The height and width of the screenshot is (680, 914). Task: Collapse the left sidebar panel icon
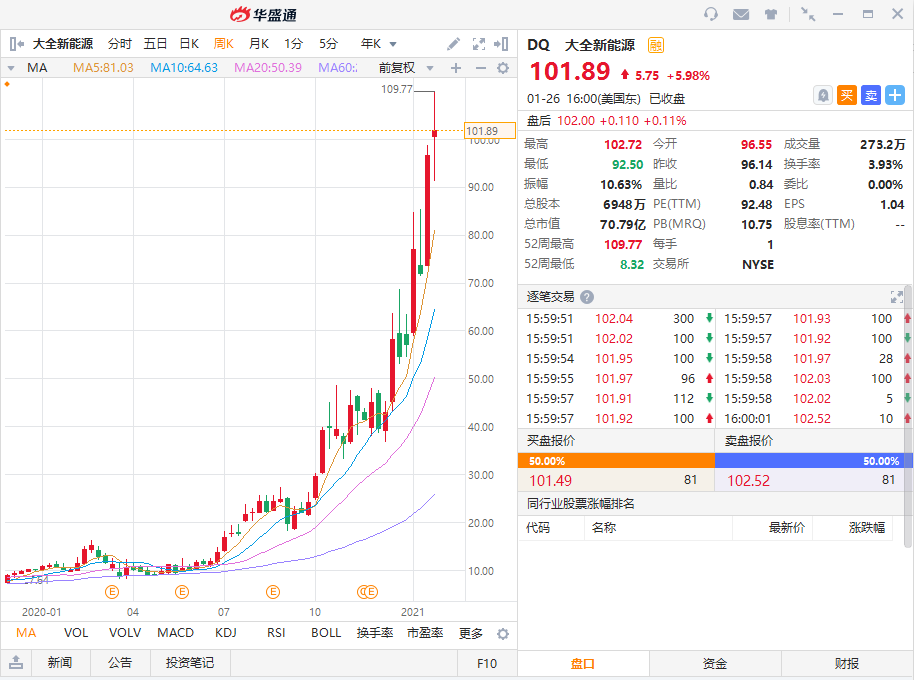pos(16,44)
